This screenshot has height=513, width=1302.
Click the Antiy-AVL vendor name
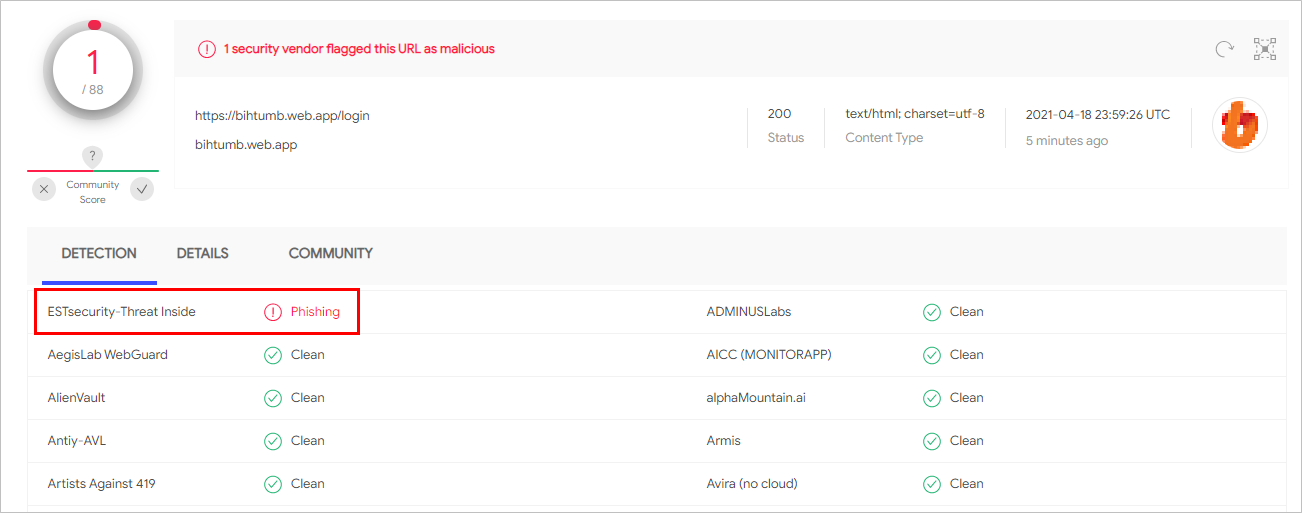[x=76, y=441]
